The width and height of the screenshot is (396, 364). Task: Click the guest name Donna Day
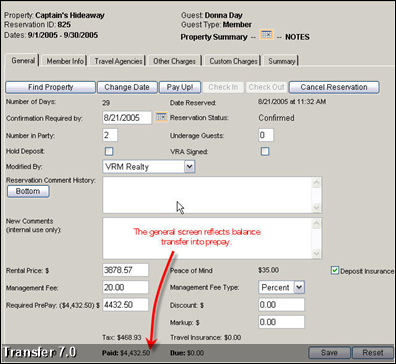pos(224,15)
